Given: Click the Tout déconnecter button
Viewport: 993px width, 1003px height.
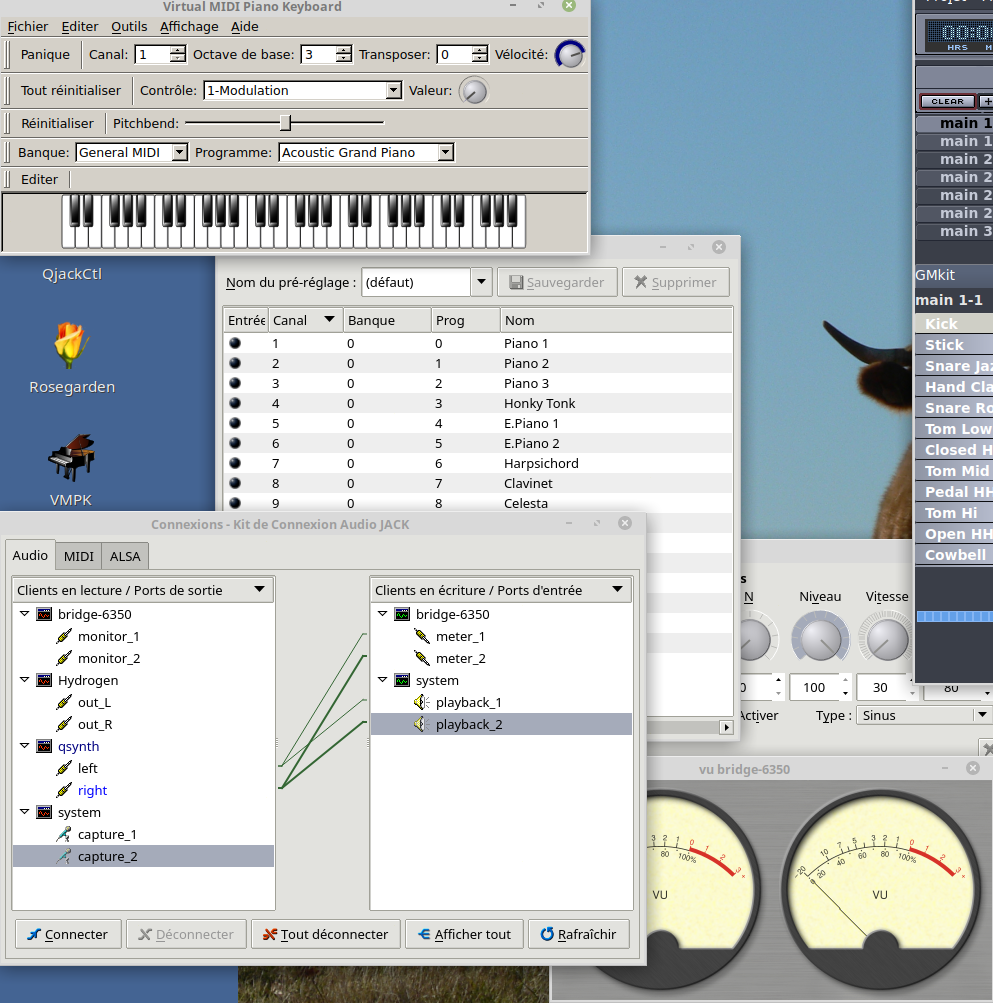Looking at the screenshot, I should coord(326,935).
